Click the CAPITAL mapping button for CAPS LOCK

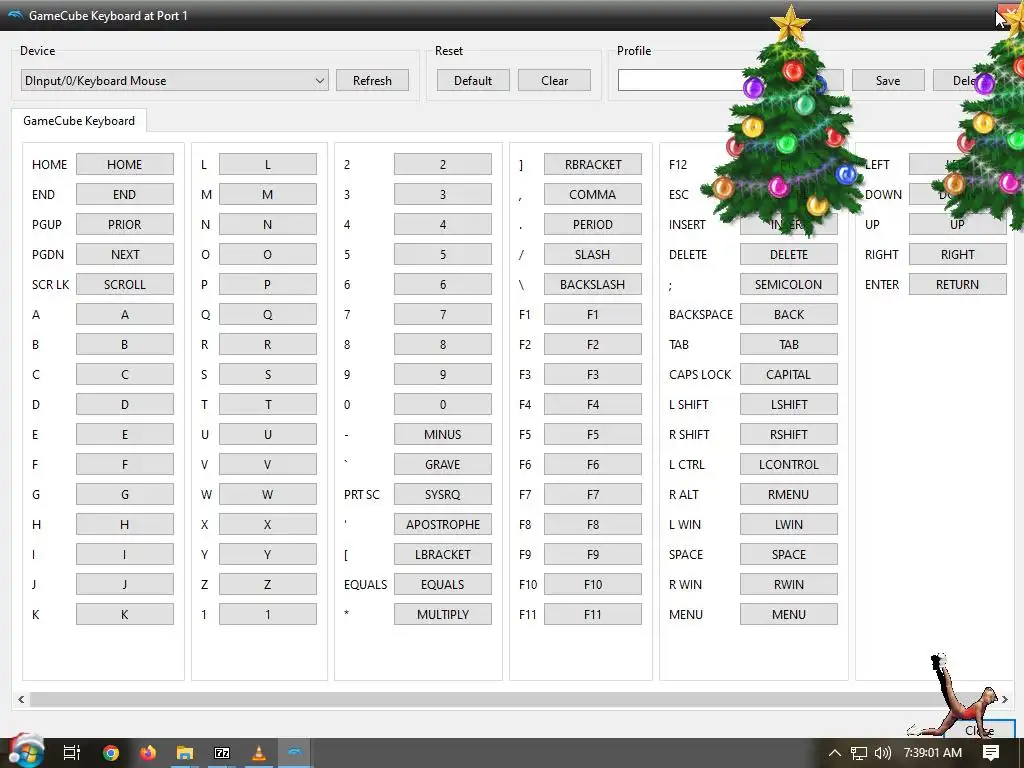point(789,375)
